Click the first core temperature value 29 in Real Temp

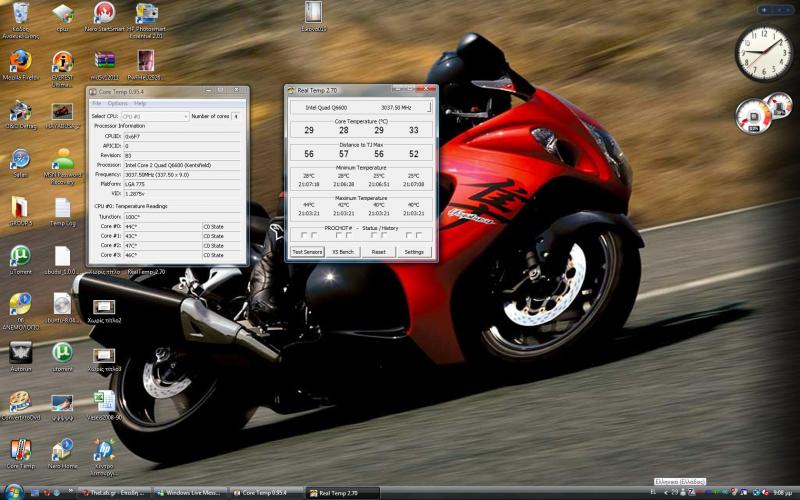tap(309, 131)
